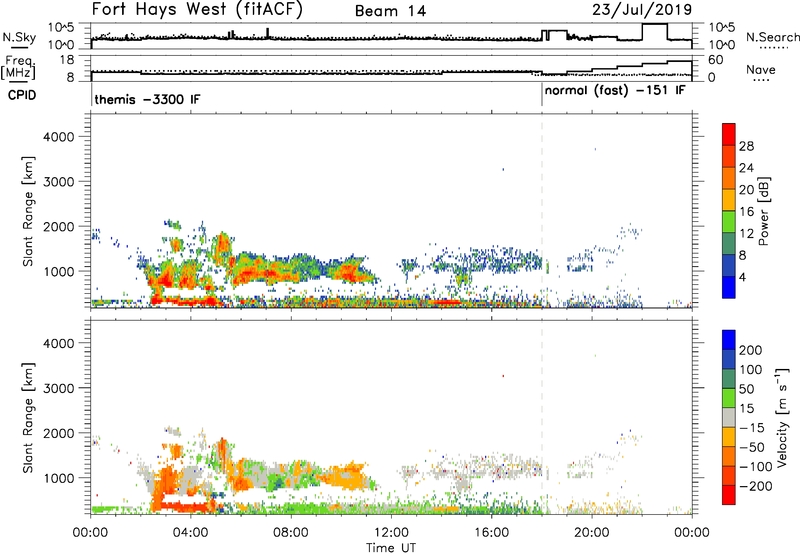Click the tall noise block near 22:00 in N.Sky panel

[654, 32]
